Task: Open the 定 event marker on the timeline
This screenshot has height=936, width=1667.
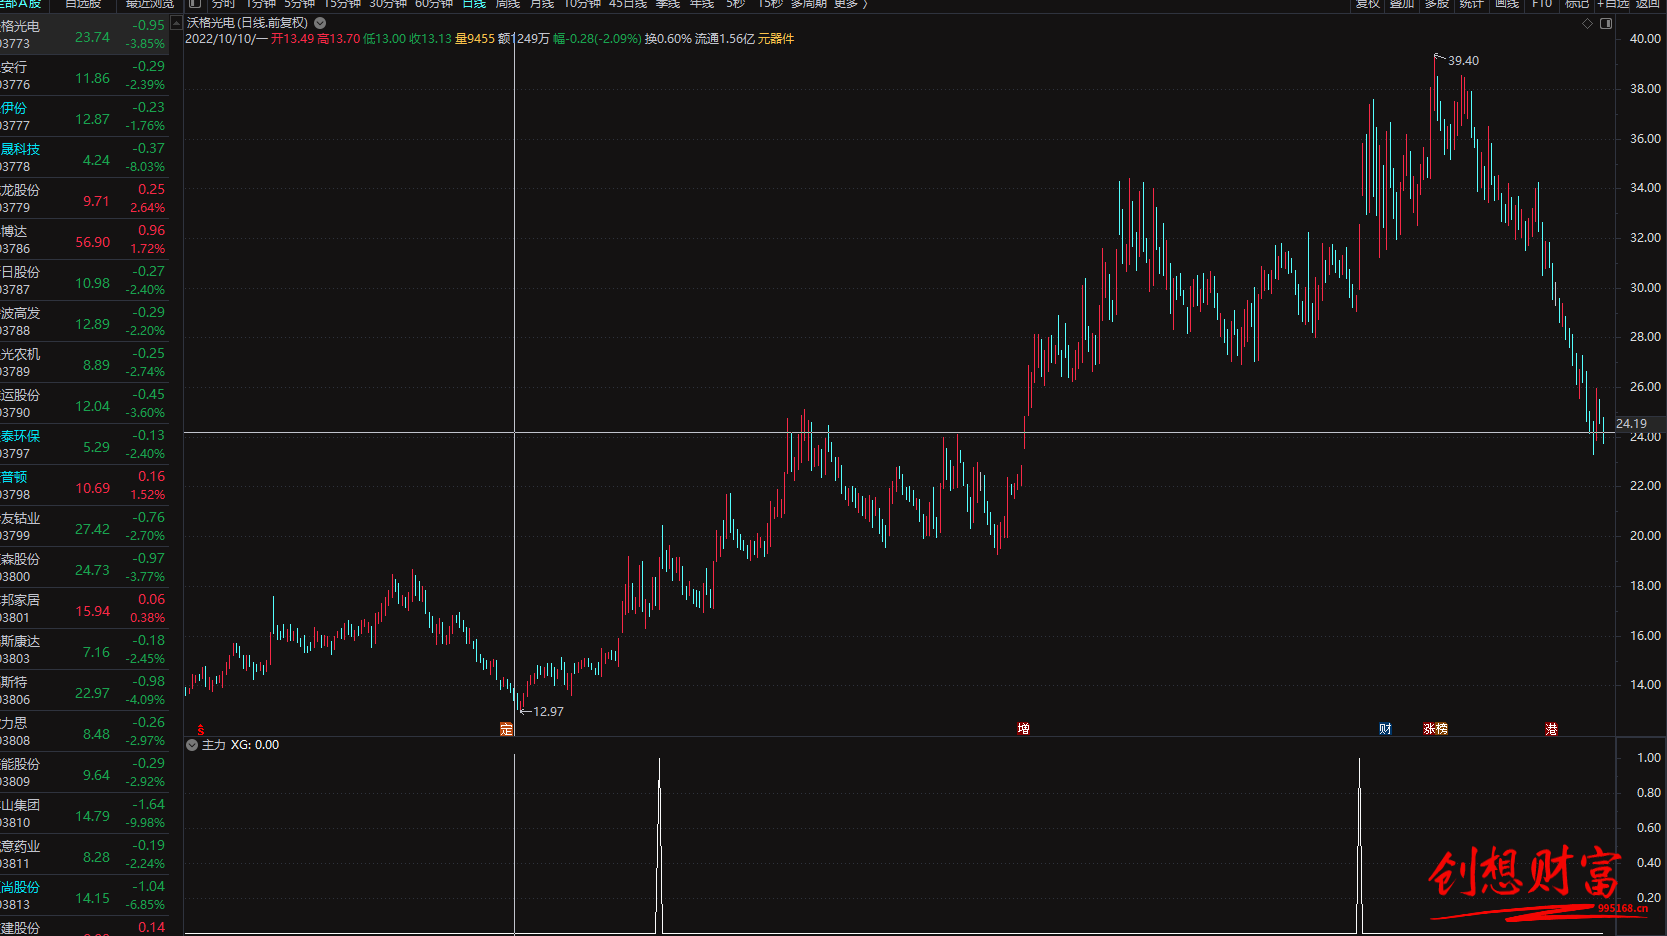Action: tap(507, 729)
